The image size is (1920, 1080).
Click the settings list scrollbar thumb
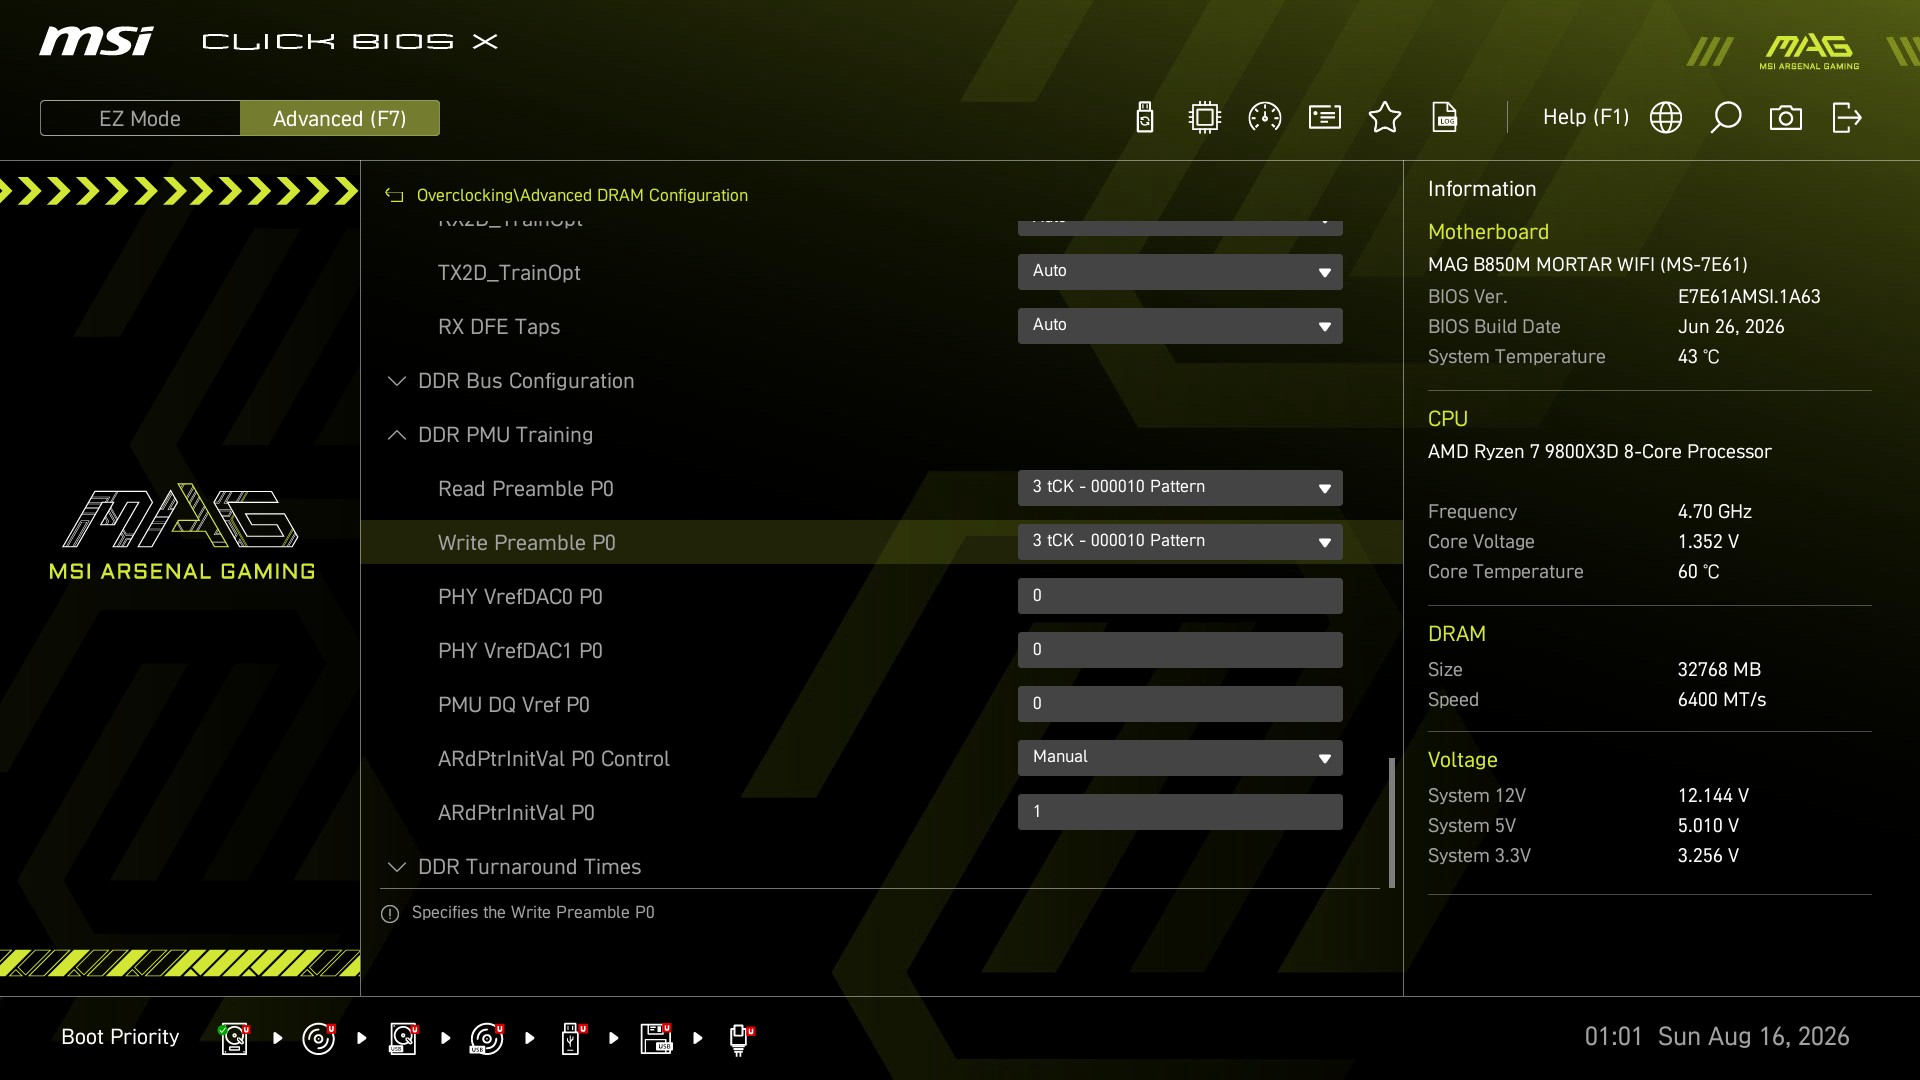point(1392,822)
